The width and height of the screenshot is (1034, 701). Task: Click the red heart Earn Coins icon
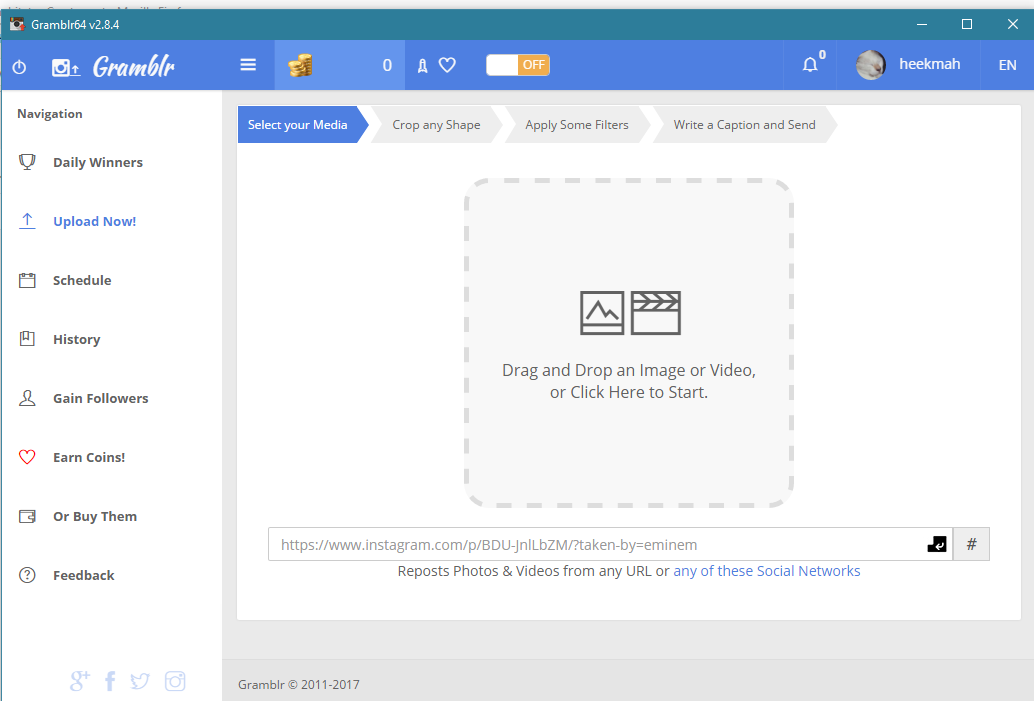[27, 457]
